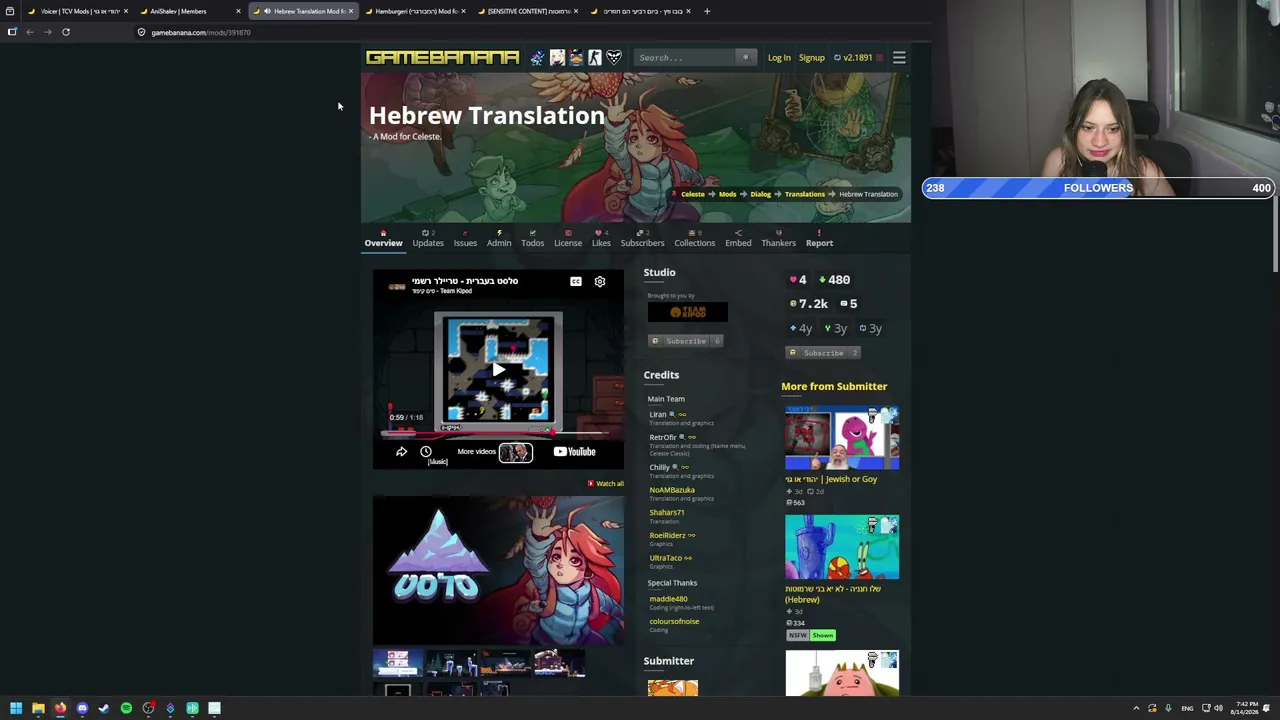The height and width of the screenshot is (720, 1280).
Task: Open the Todos tab
Action: coord(532,239)
